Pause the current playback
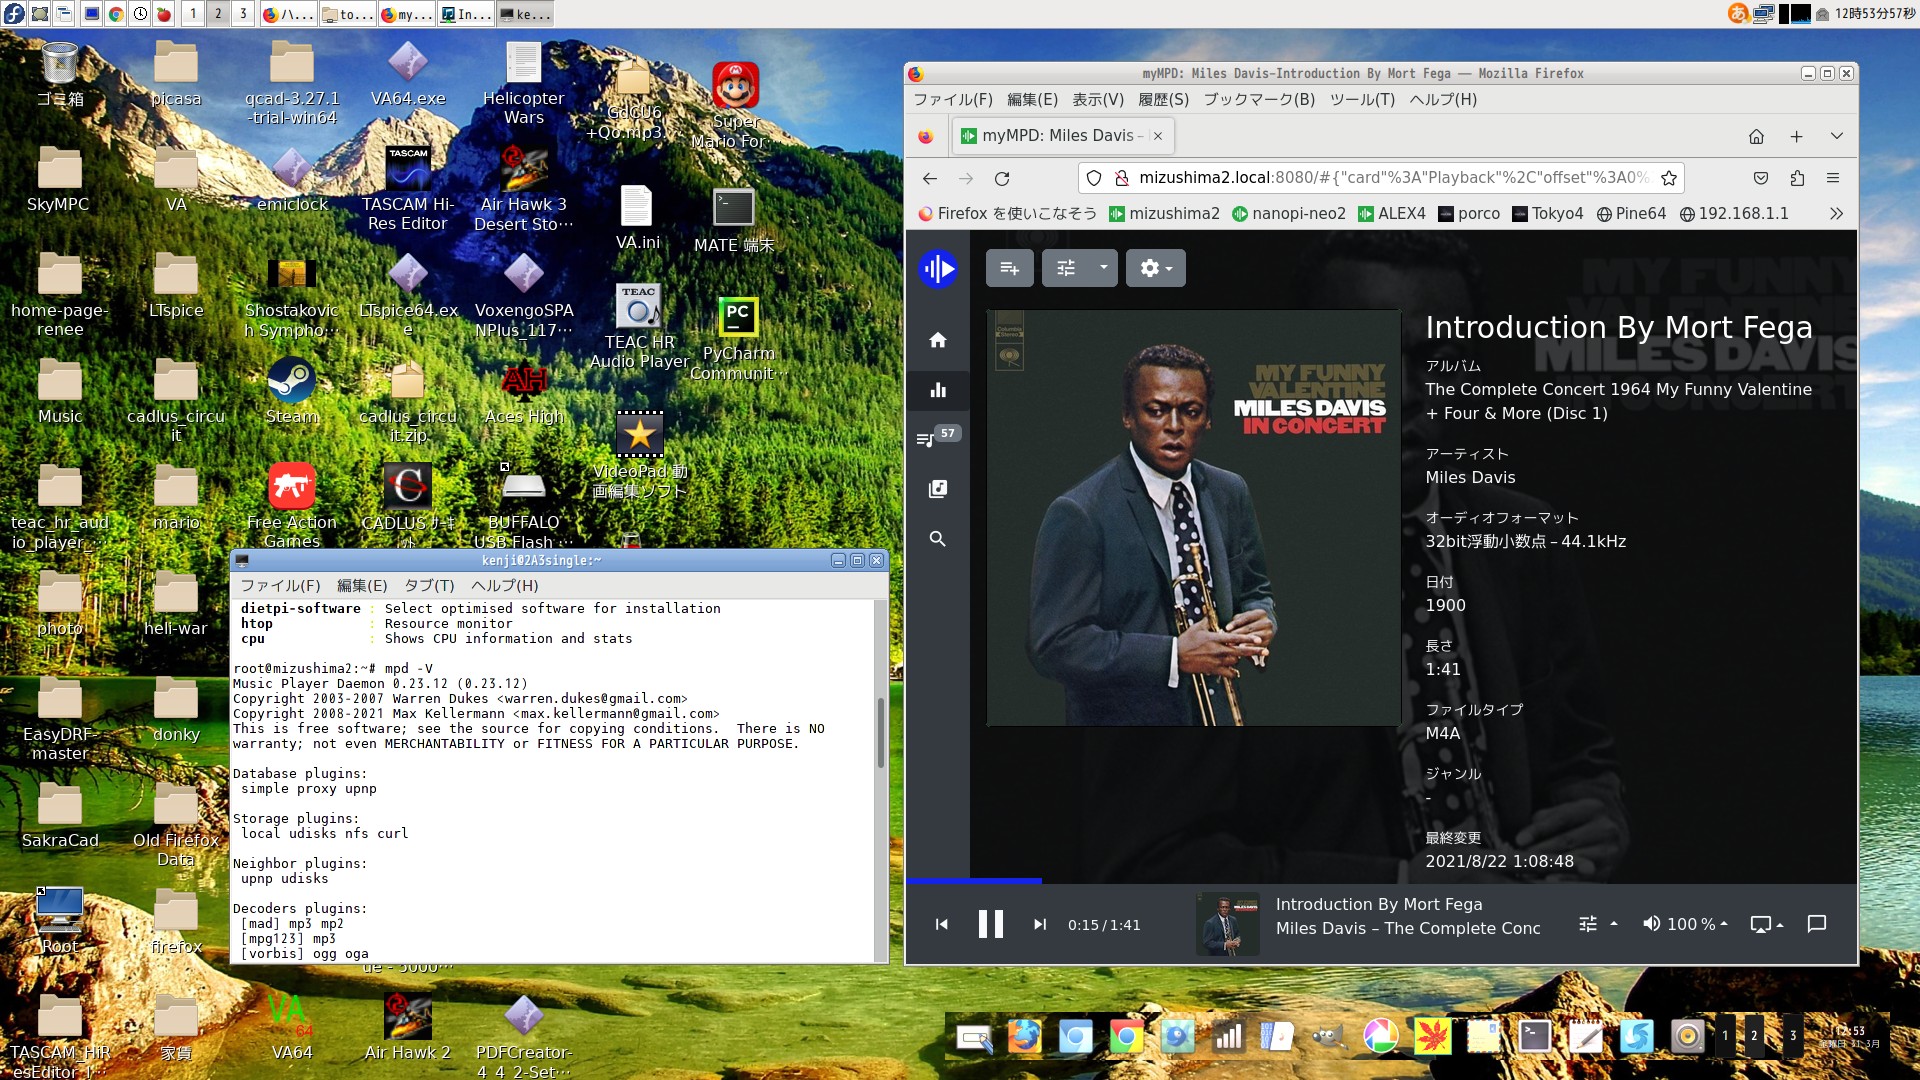This screenshot has height=1080, width=1920. pyautogui.click(x=990, y=924)
